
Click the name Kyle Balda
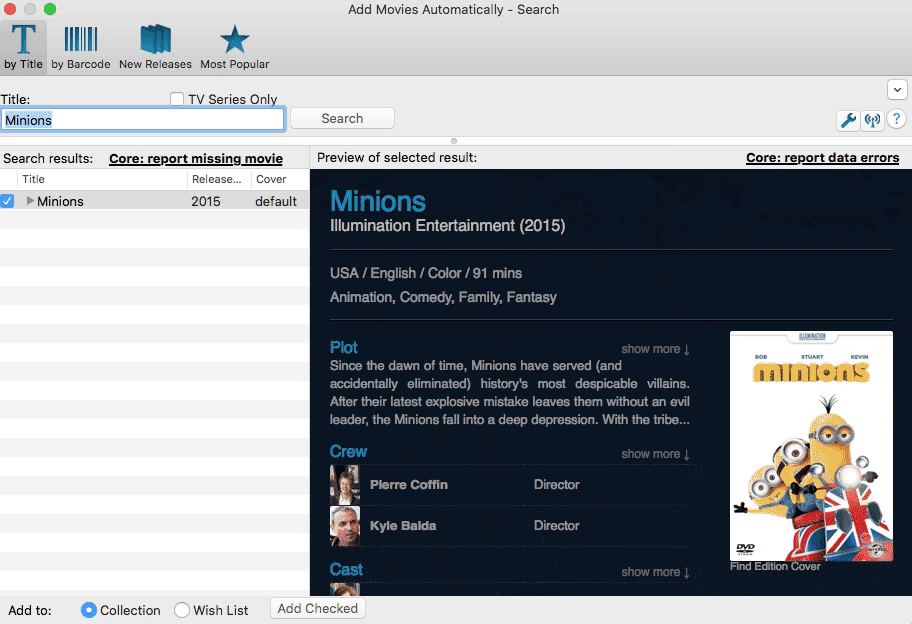[x=403, y=526]
